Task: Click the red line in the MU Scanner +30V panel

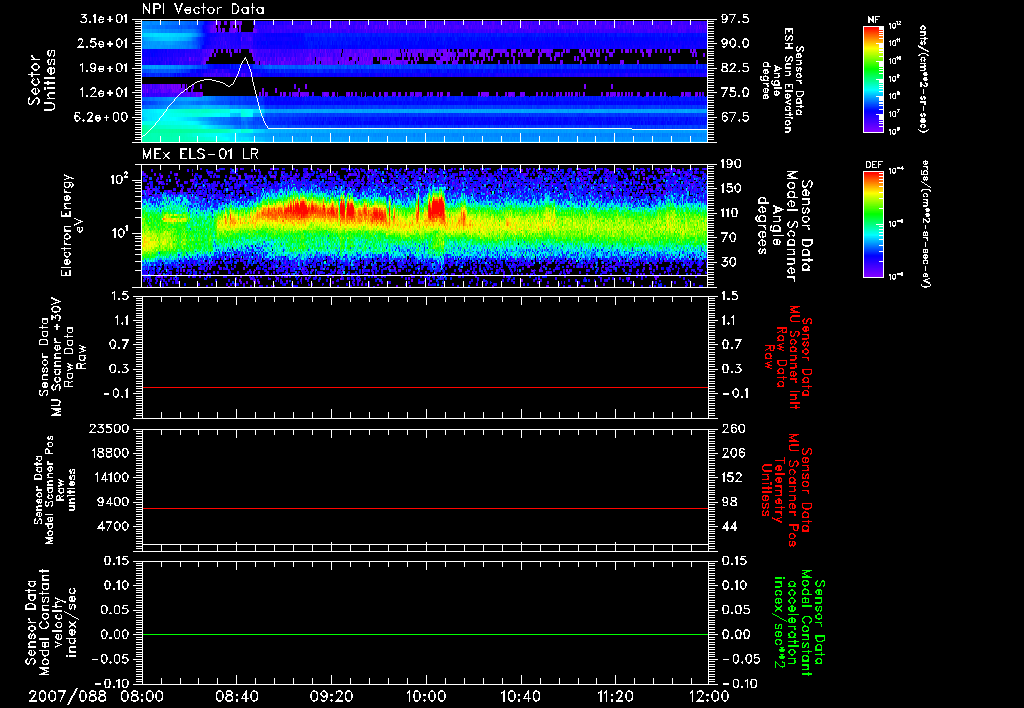Action: (x=425, y=387)
